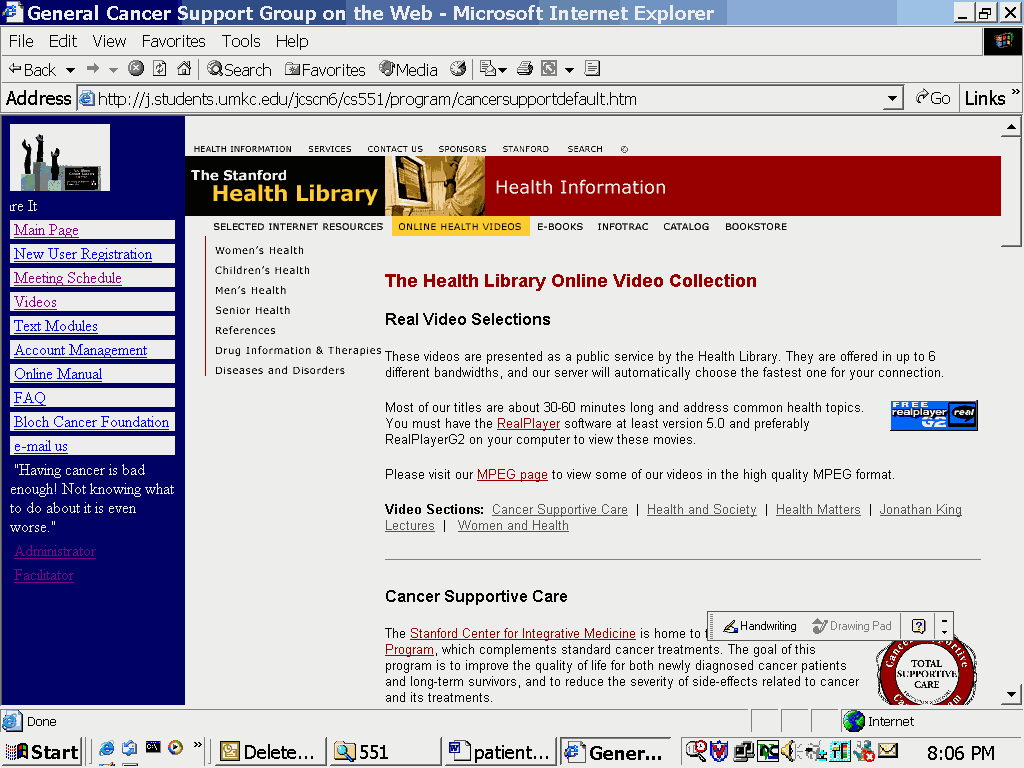Expand the Links toolbar chevron
The height and width of the screenshot is (768, 1024).
1016,92
